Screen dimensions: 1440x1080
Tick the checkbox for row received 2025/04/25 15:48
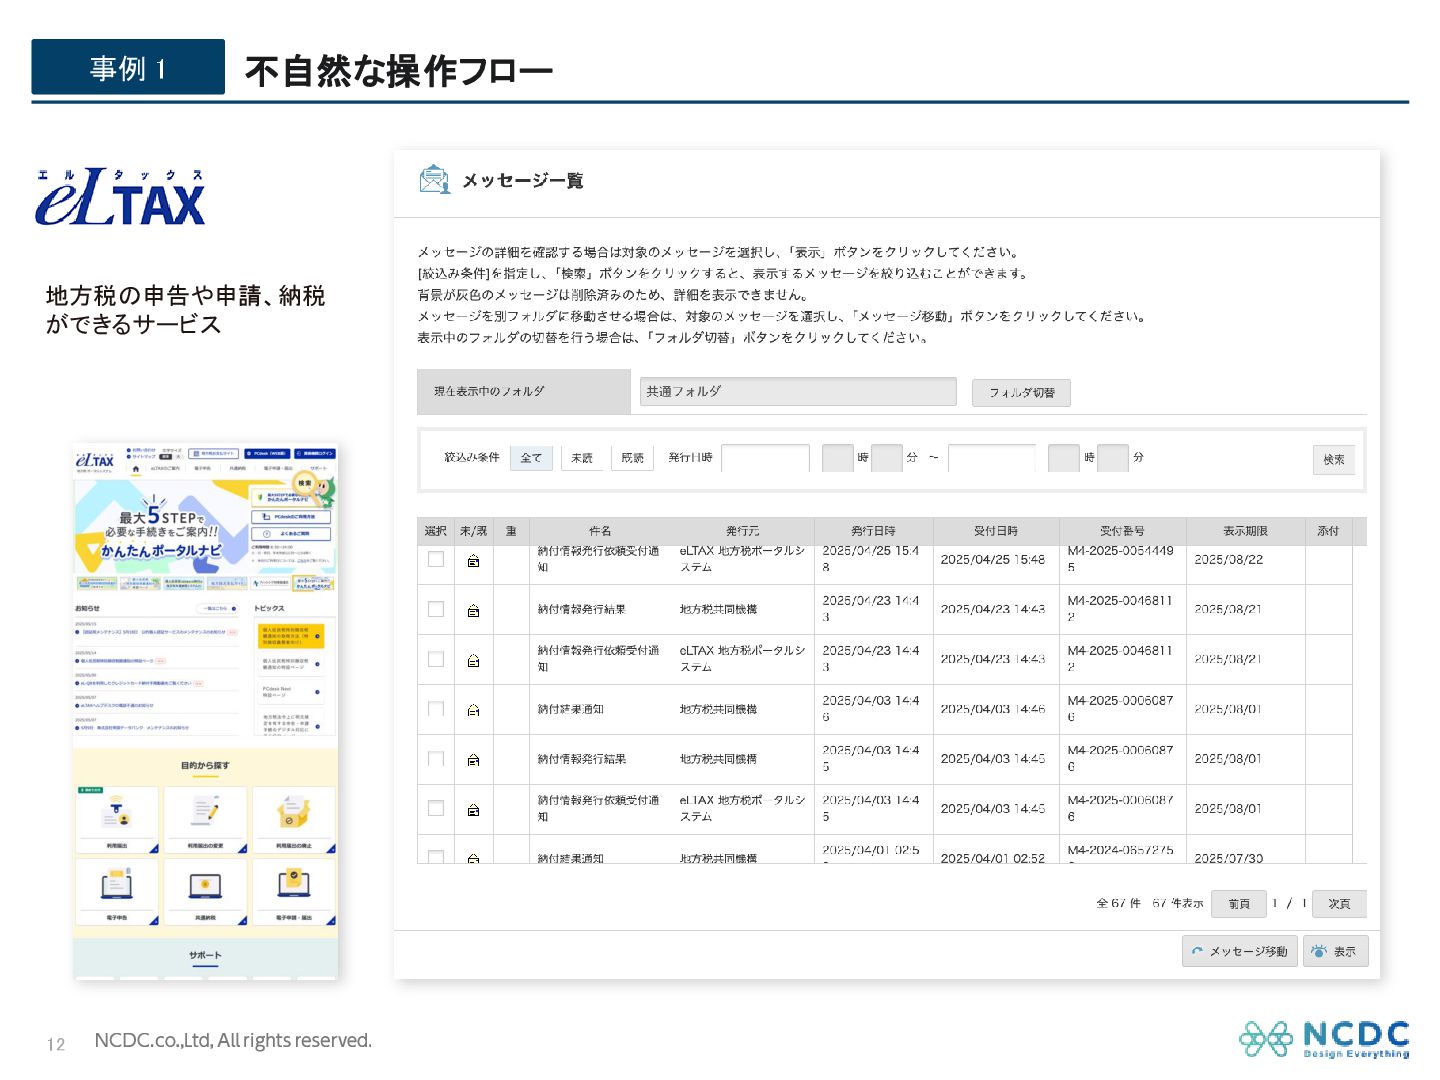coord(436,559)
